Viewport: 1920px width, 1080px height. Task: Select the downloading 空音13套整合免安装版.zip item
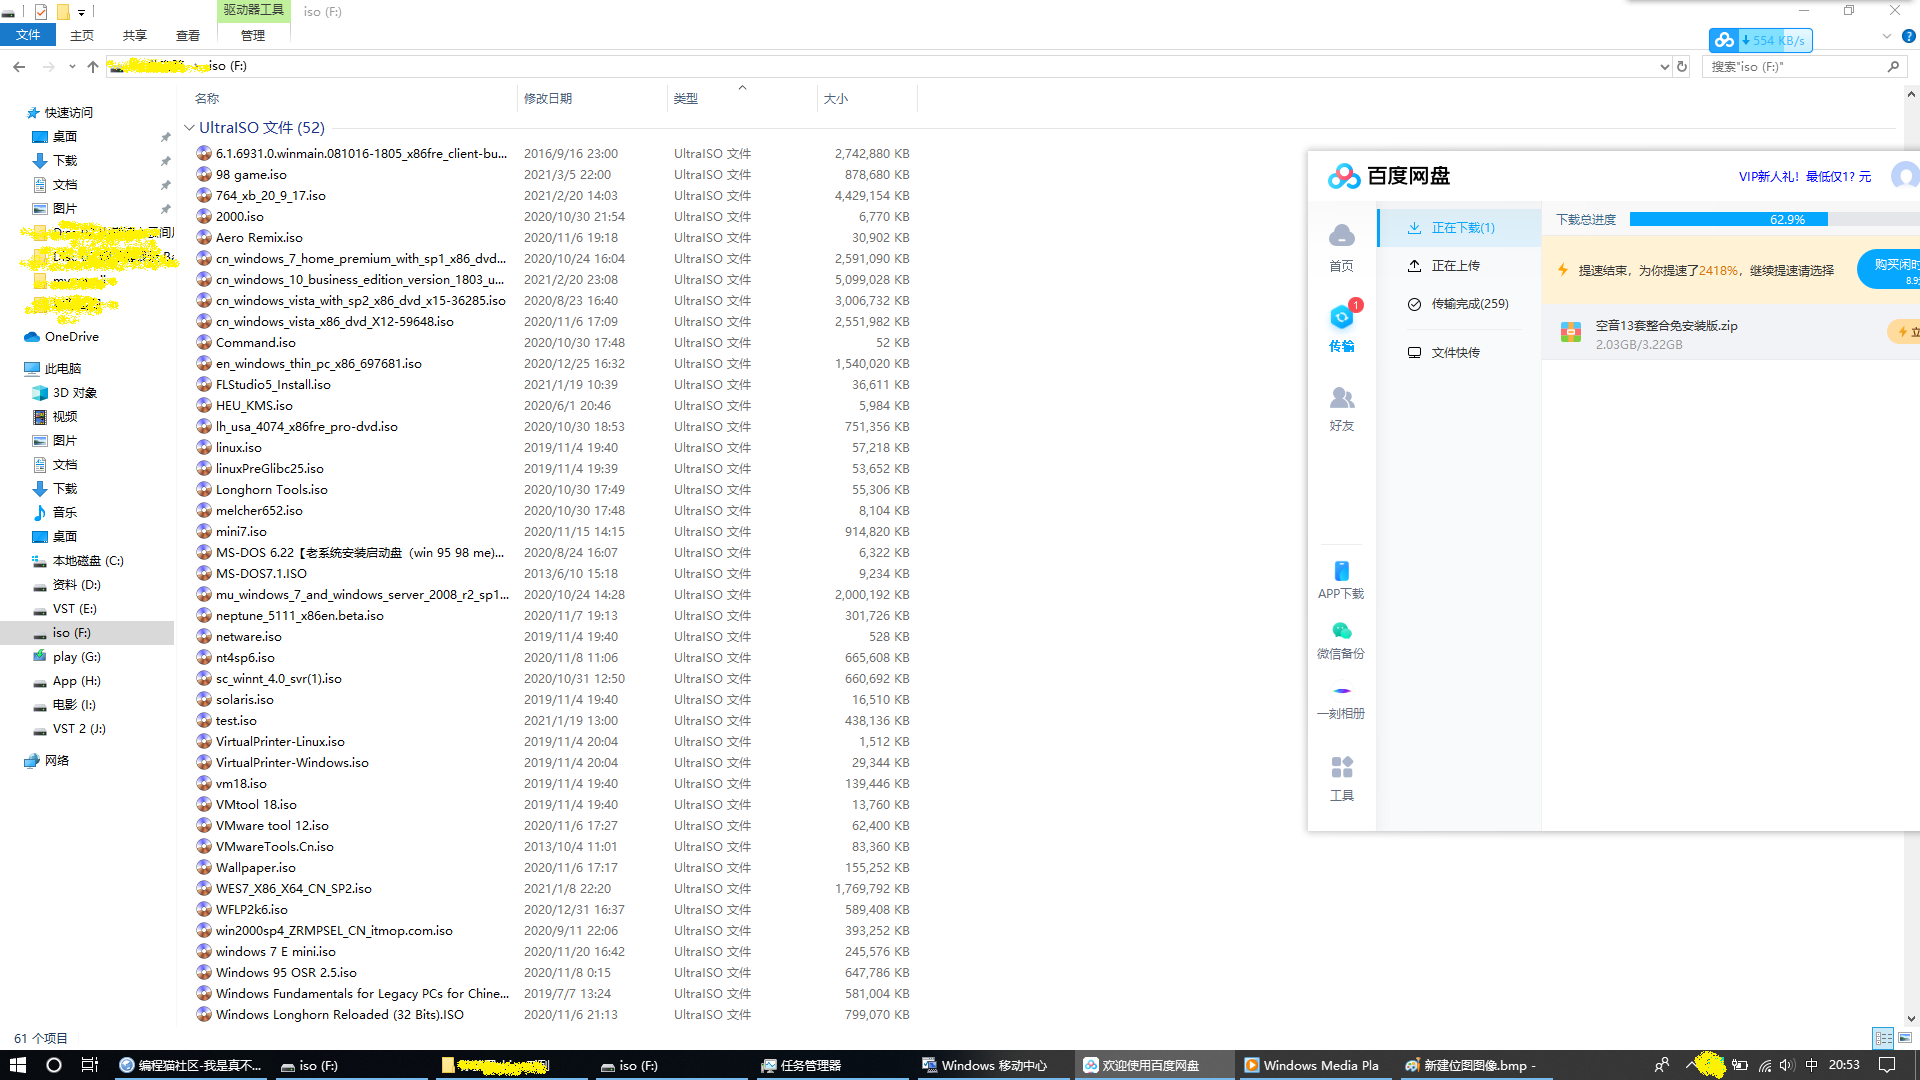click(1730, 334)
